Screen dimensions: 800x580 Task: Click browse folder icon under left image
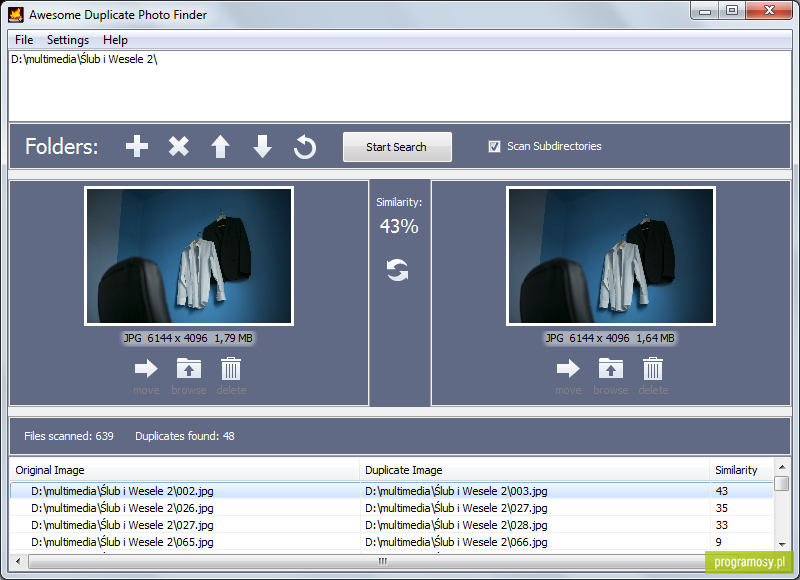(189, 368)
